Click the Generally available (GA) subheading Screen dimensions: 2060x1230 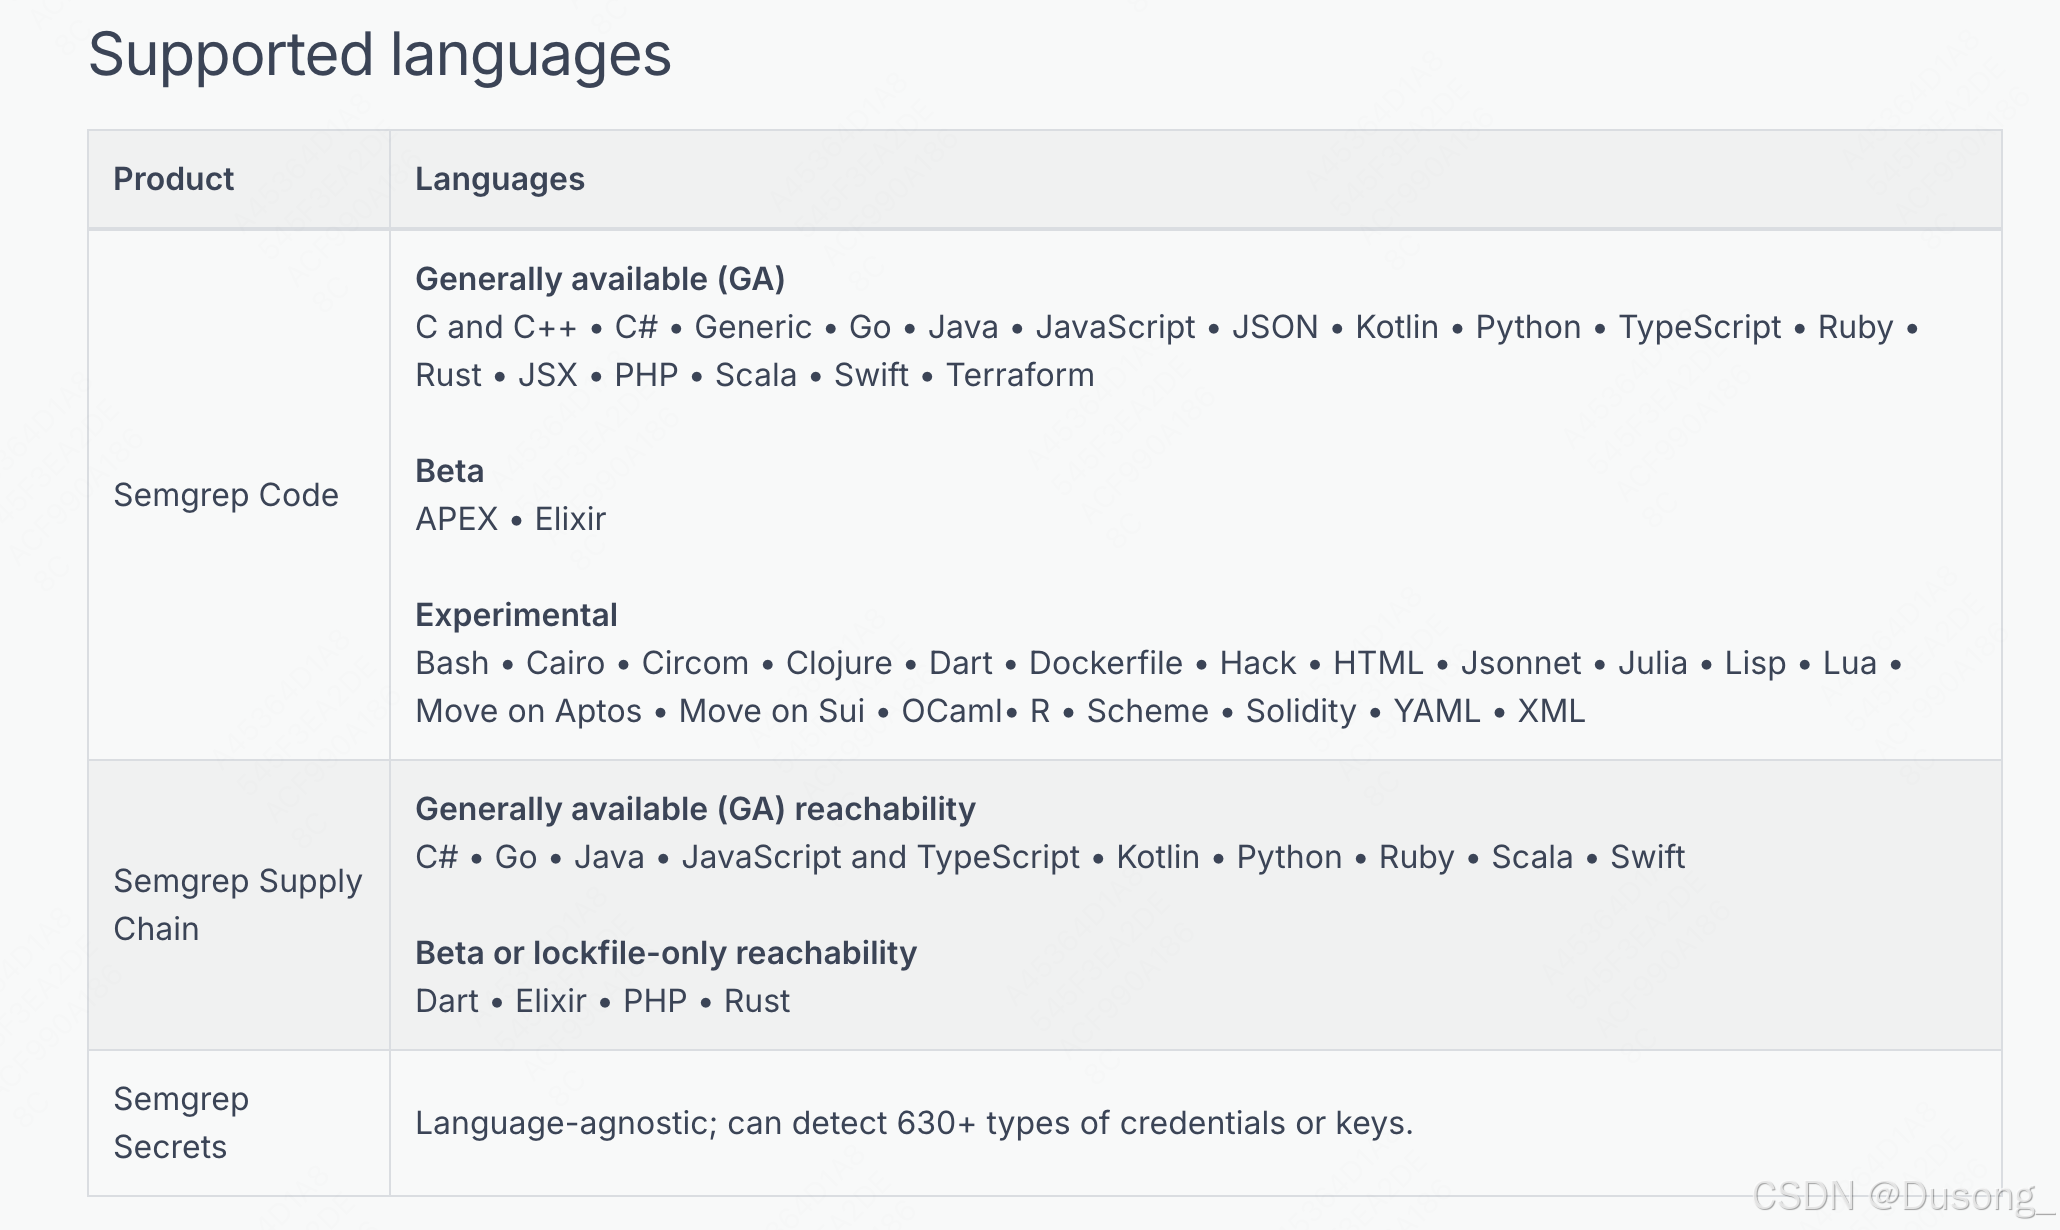click(600, 279)
